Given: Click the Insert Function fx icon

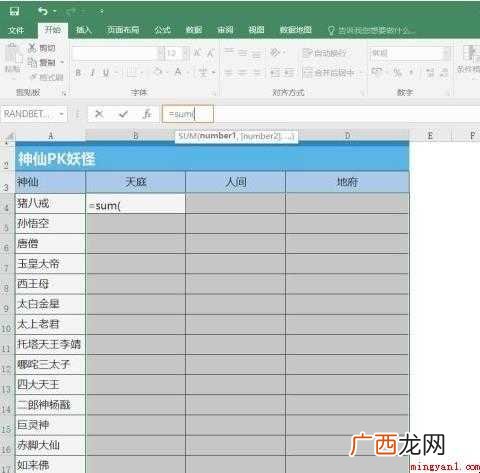Looking at the screenshot, I should pyautogui.click(x=147, y=114).
